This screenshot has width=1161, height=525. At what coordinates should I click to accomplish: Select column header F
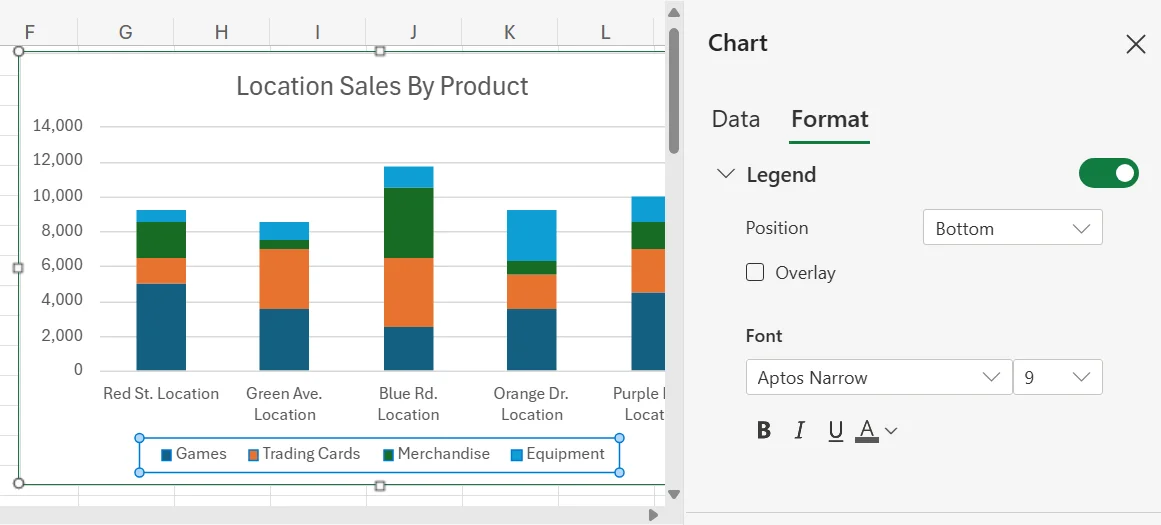tap(30, 31)
